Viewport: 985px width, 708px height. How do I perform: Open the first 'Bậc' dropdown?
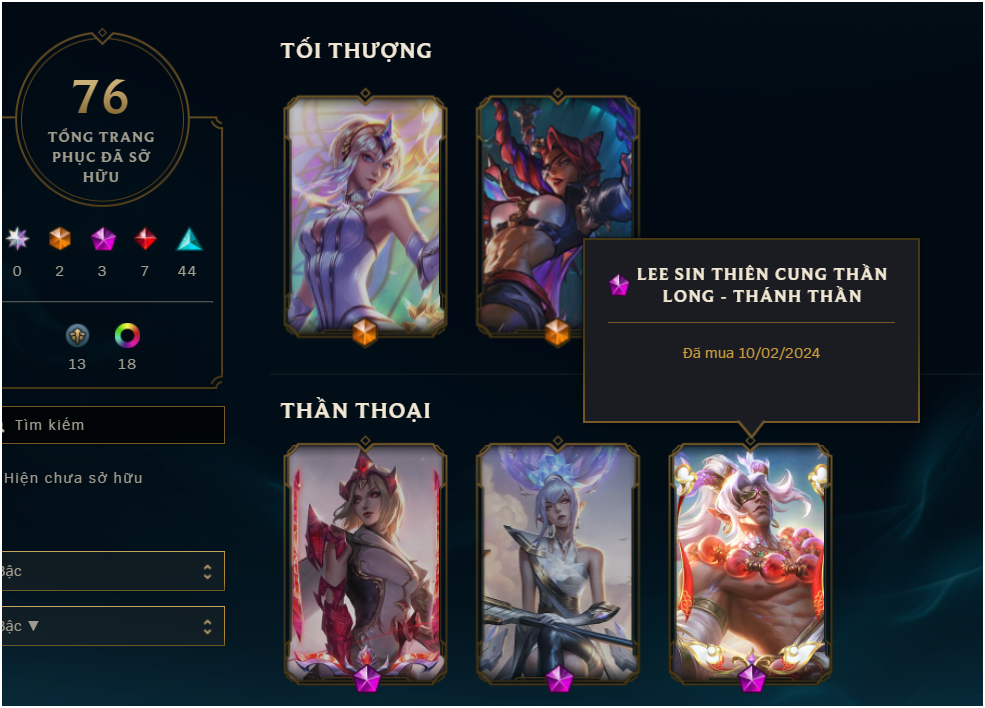pyautogui.click(x=112, y=571)
